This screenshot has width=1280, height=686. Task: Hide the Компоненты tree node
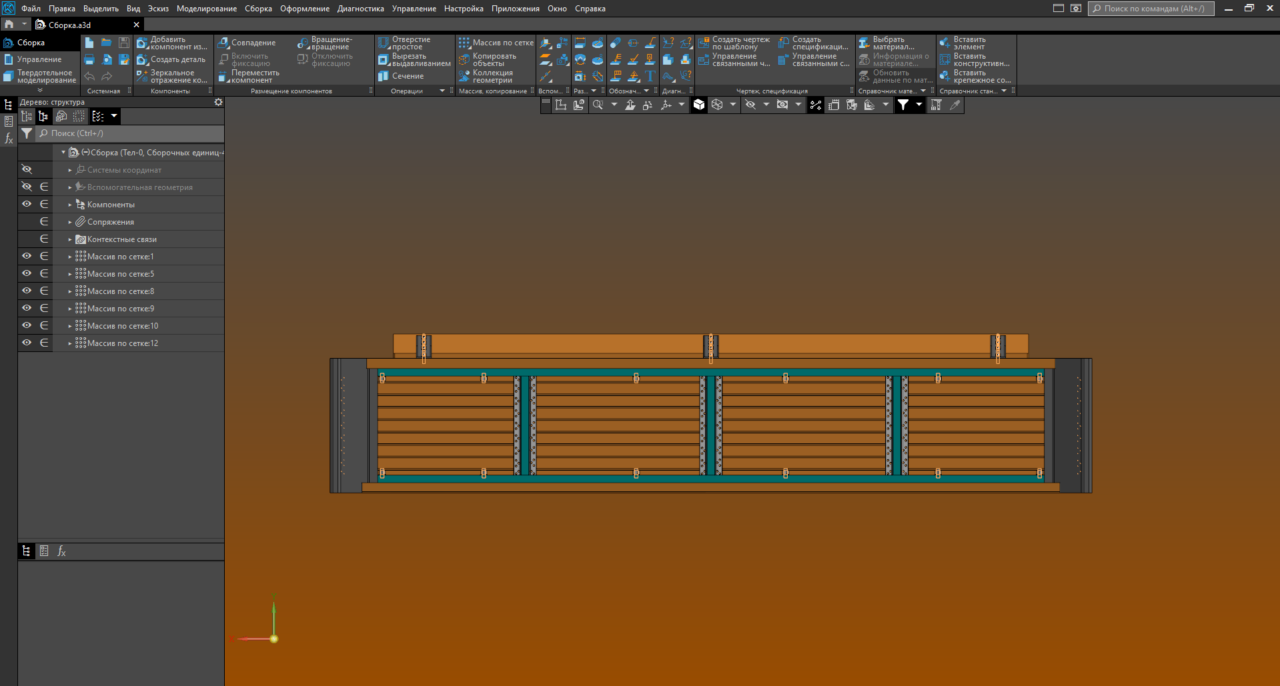(x=27, y=204)
